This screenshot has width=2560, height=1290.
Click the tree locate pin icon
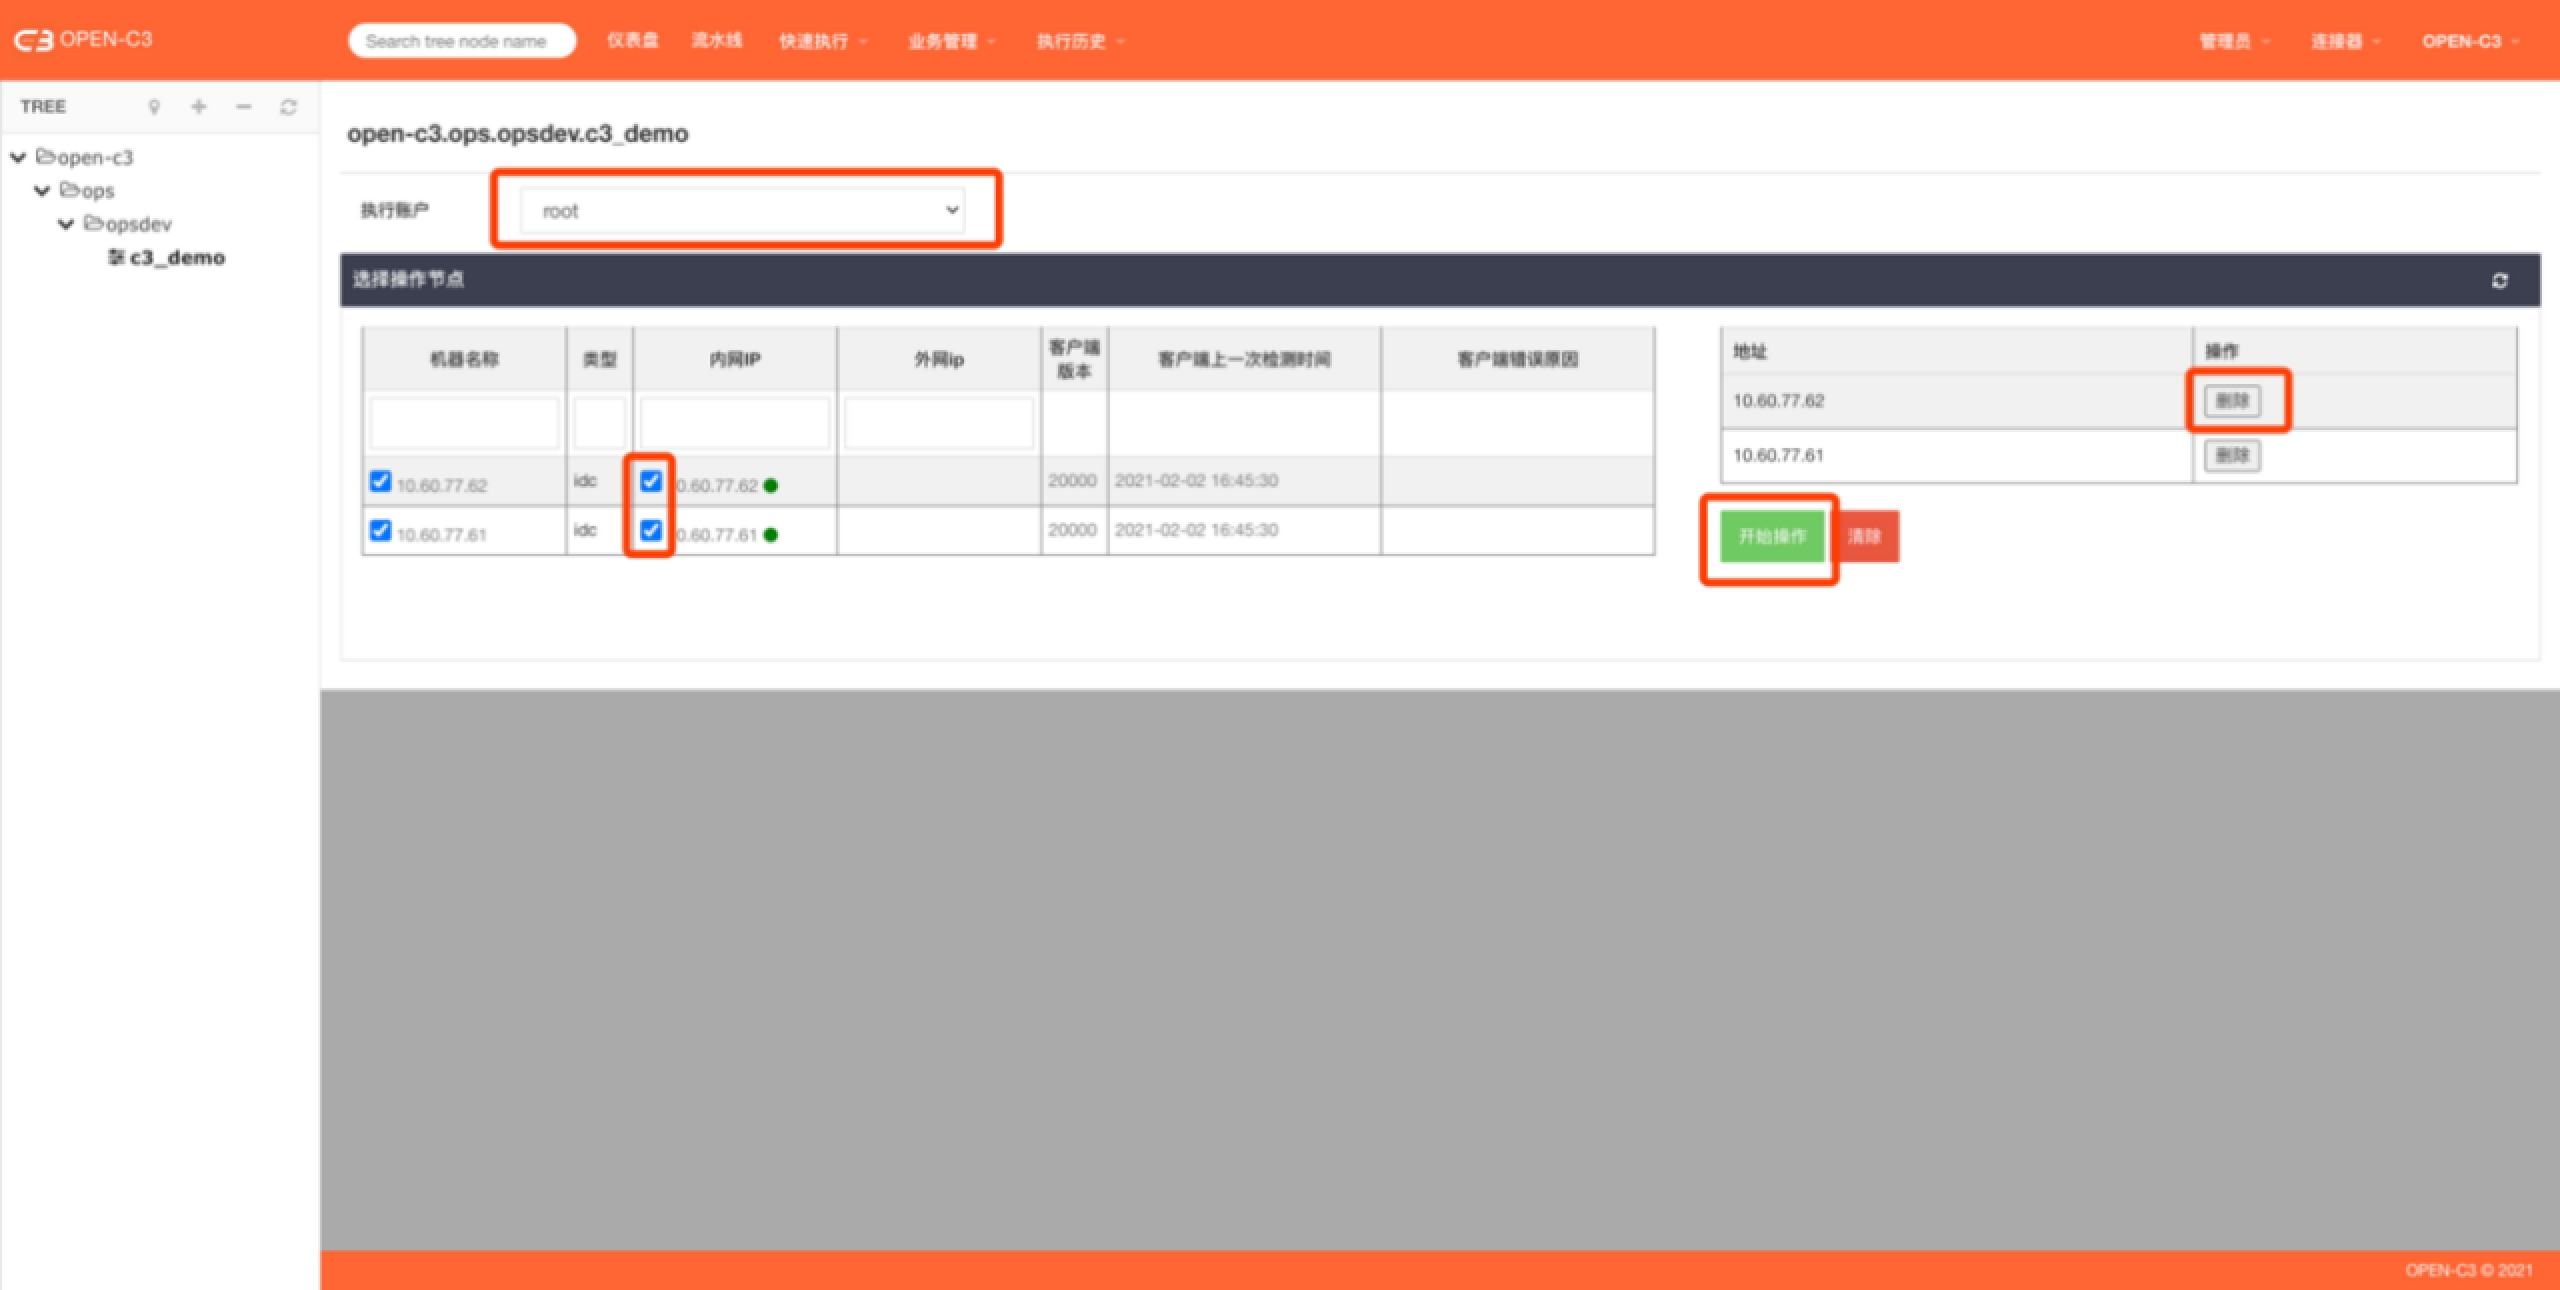(x=154, y=107)
